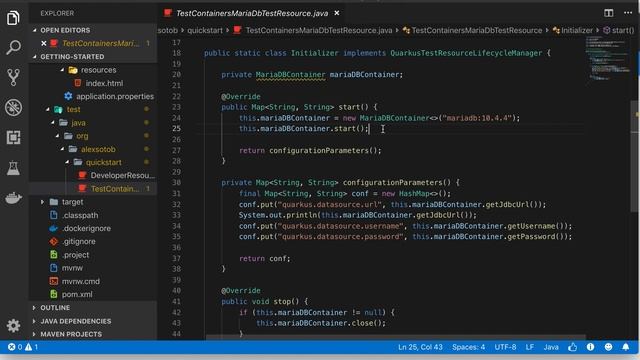Screen dimensions: 640x360
Task: Collapse the alexsotob folder
Action: 62,149
